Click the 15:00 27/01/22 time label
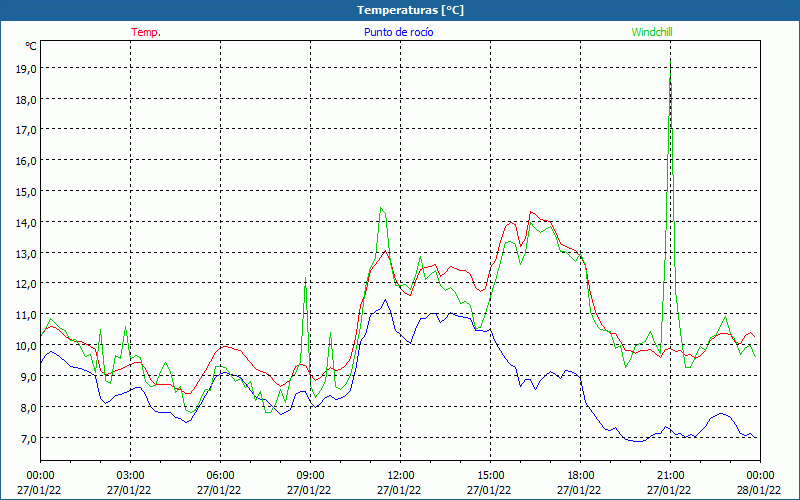Screen dimensions: 800x500 point(489,483)
